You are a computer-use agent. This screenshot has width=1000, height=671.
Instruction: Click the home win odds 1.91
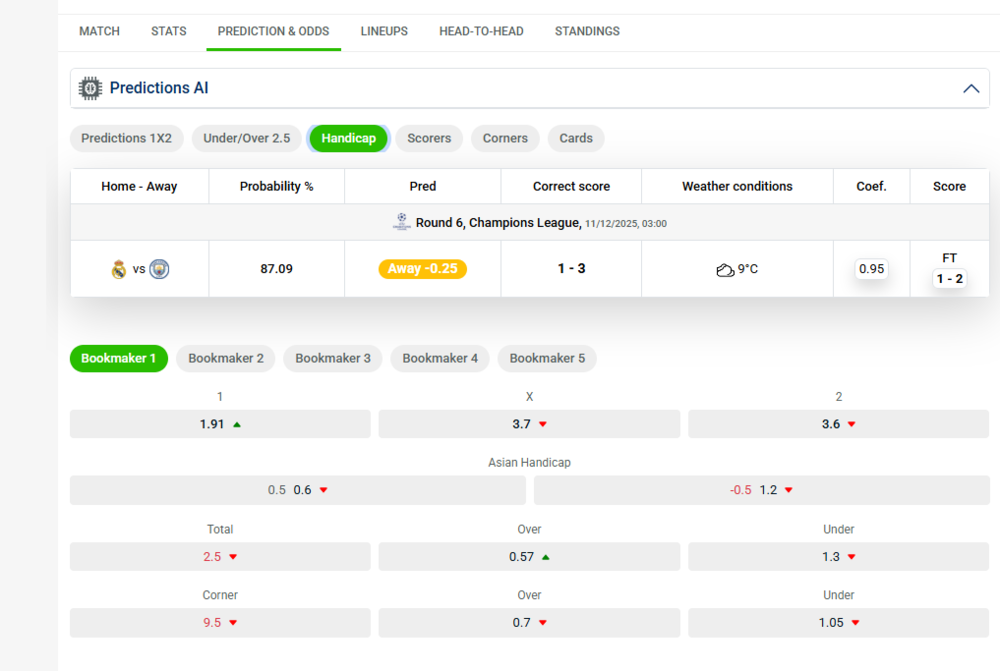(x=220, y=424)
